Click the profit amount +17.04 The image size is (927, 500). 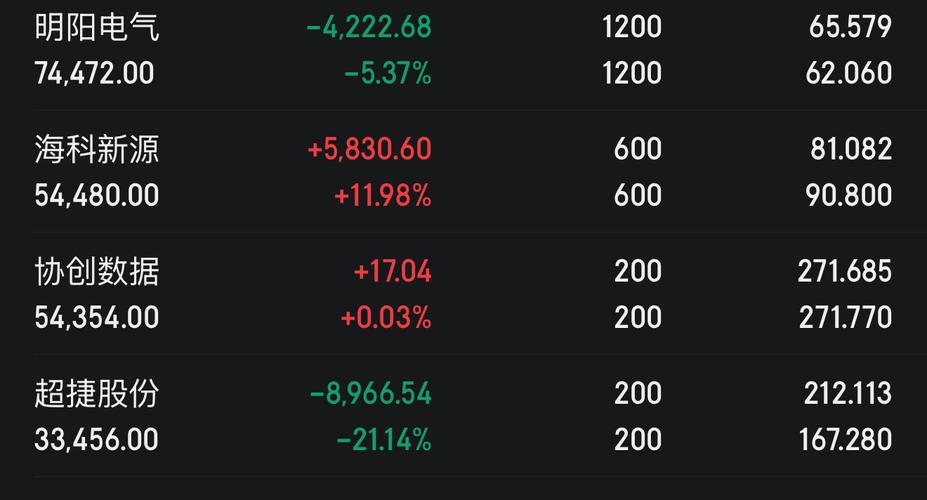pyautogui.click(x=393, y=272)
